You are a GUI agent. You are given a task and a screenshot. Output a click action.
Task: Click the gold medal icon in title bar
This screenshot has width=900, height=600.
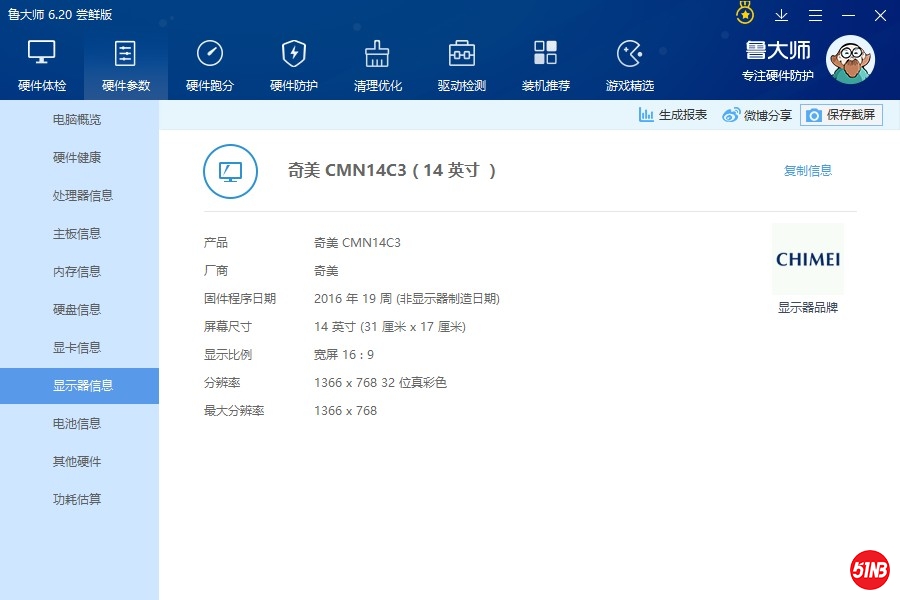point(745,14)
